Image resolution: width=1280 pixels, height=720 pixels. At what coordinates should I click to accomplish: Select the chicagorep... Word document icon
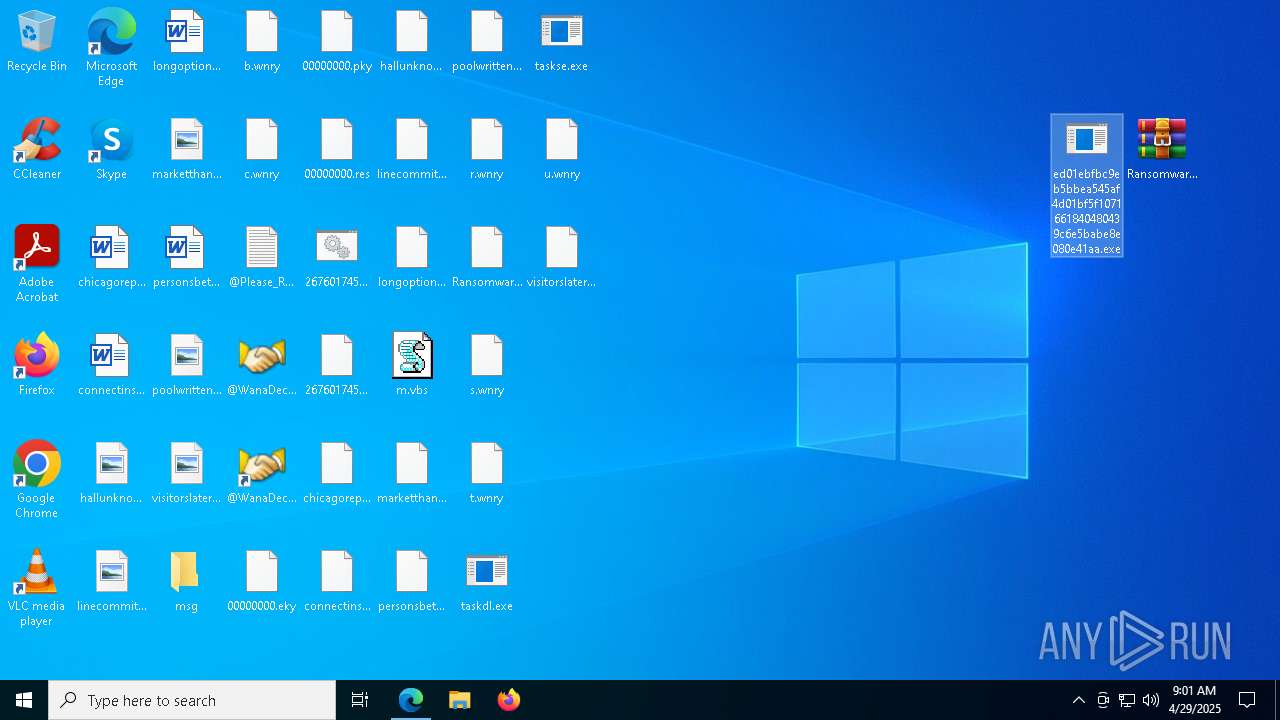click(111, 258)
